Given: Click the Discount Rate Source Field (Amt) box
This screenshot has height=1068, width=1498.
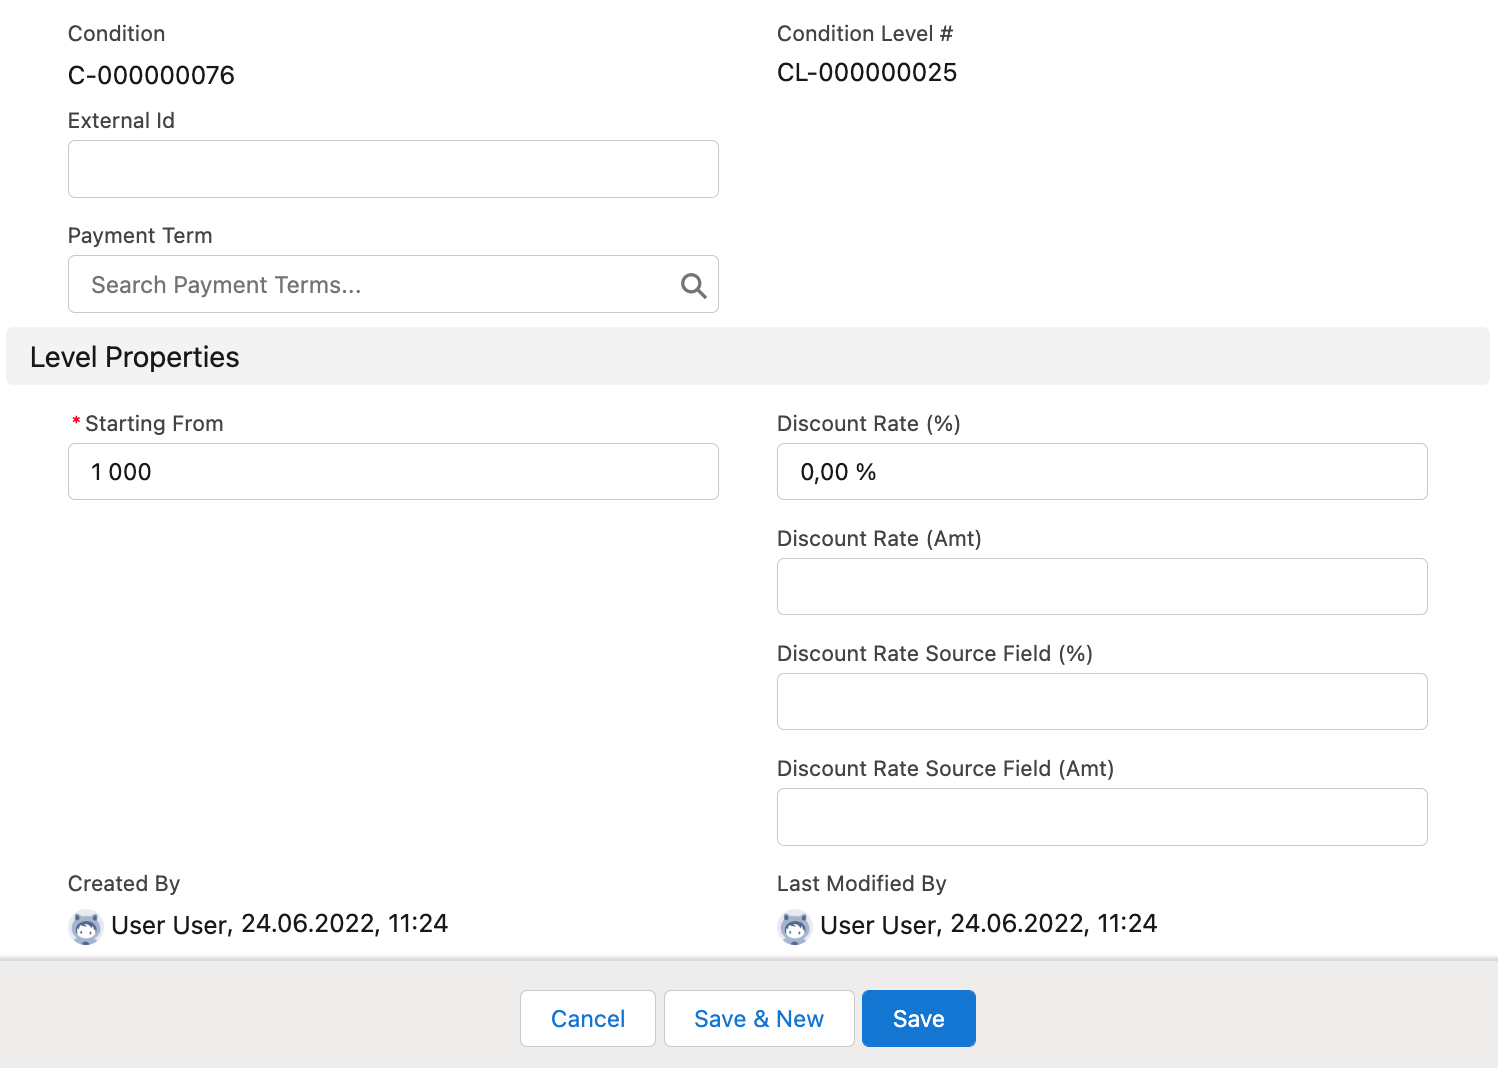Looking at the screenshot, I should (x=1102, y=817).
